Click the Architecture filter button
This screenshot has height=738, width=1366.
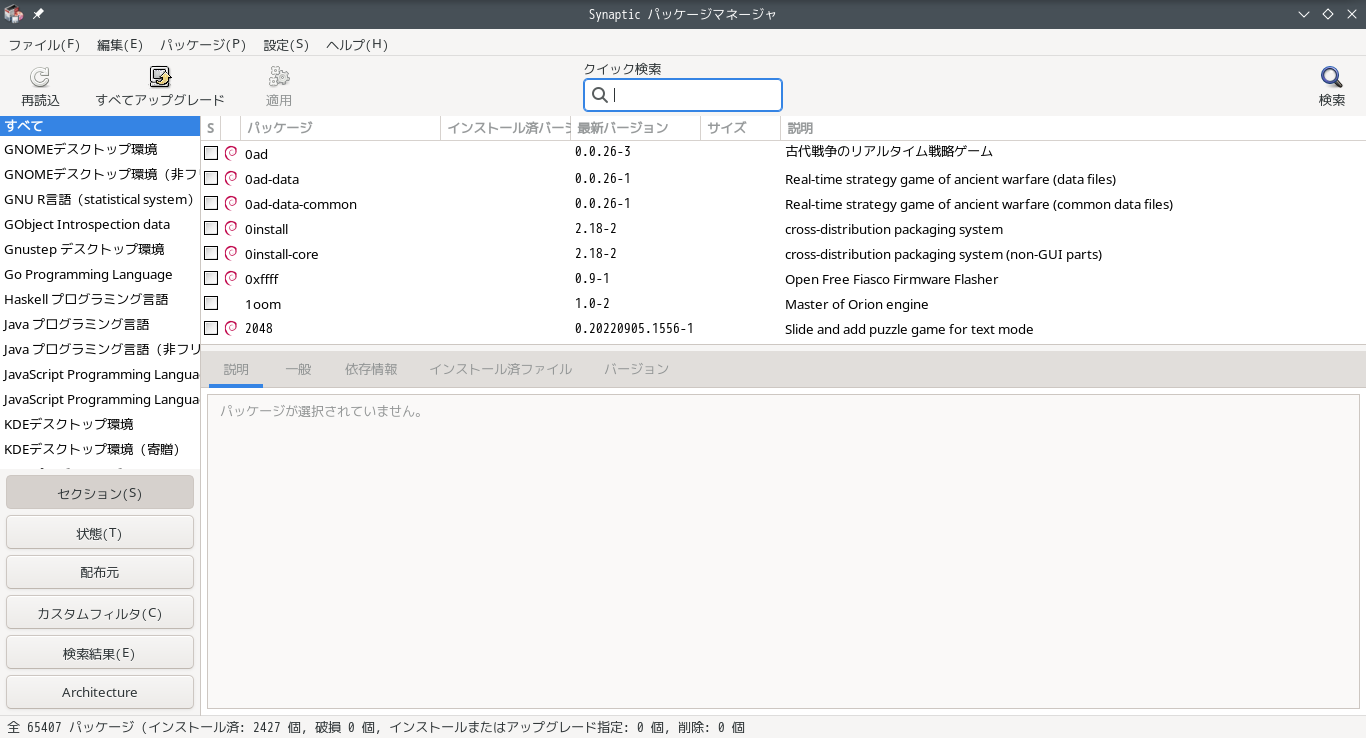(100, 692)
